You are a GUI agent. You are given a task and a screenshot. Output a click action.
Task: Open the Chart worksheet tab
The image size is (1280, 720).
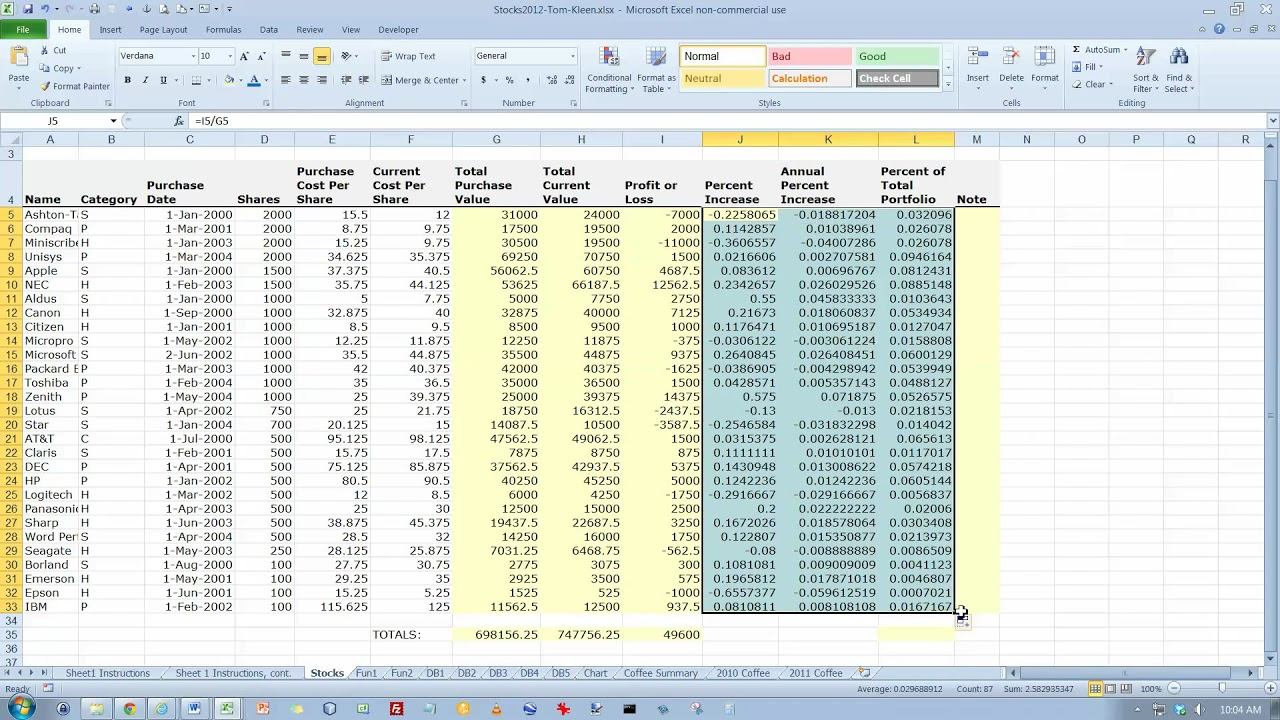tap(595, 673)
